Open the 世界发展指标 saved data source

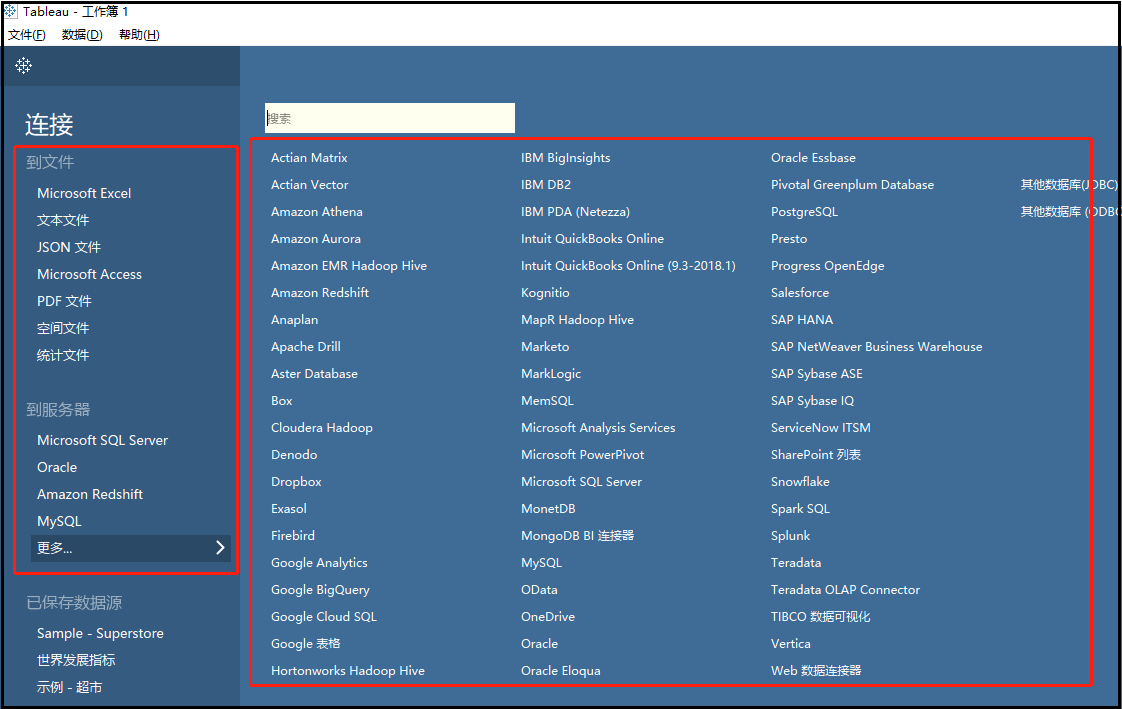[74, 659]
